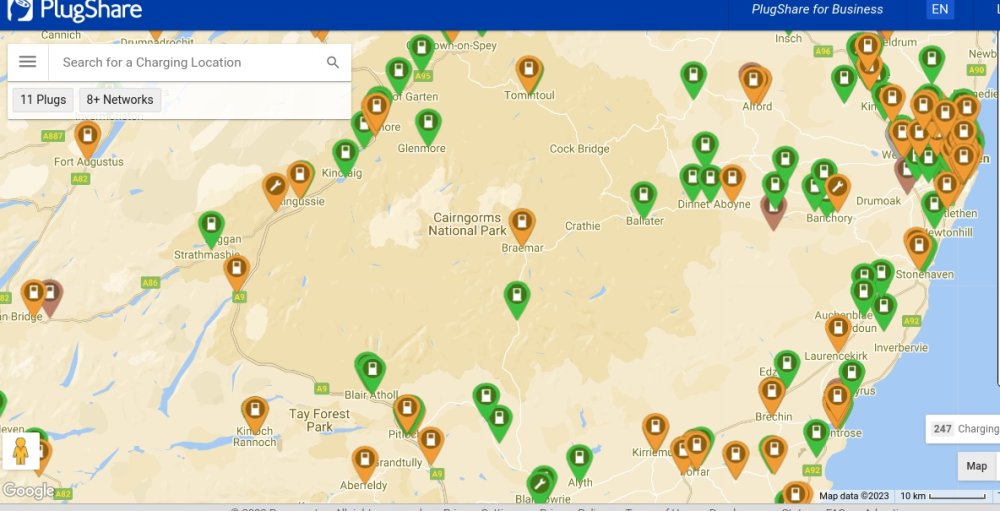The width and height of the screenshot is (1000, 511).
Task: Click Tay Forest Park map label
Action: [x=319, y=420]
